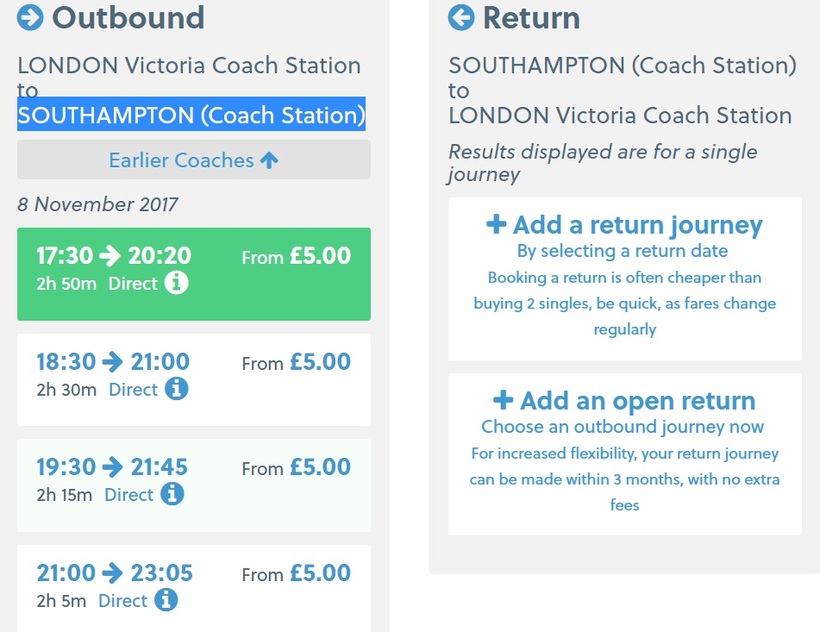Select the 18:30 to 21:00 journey
The image size is (820, 632).
pos(194,380)
